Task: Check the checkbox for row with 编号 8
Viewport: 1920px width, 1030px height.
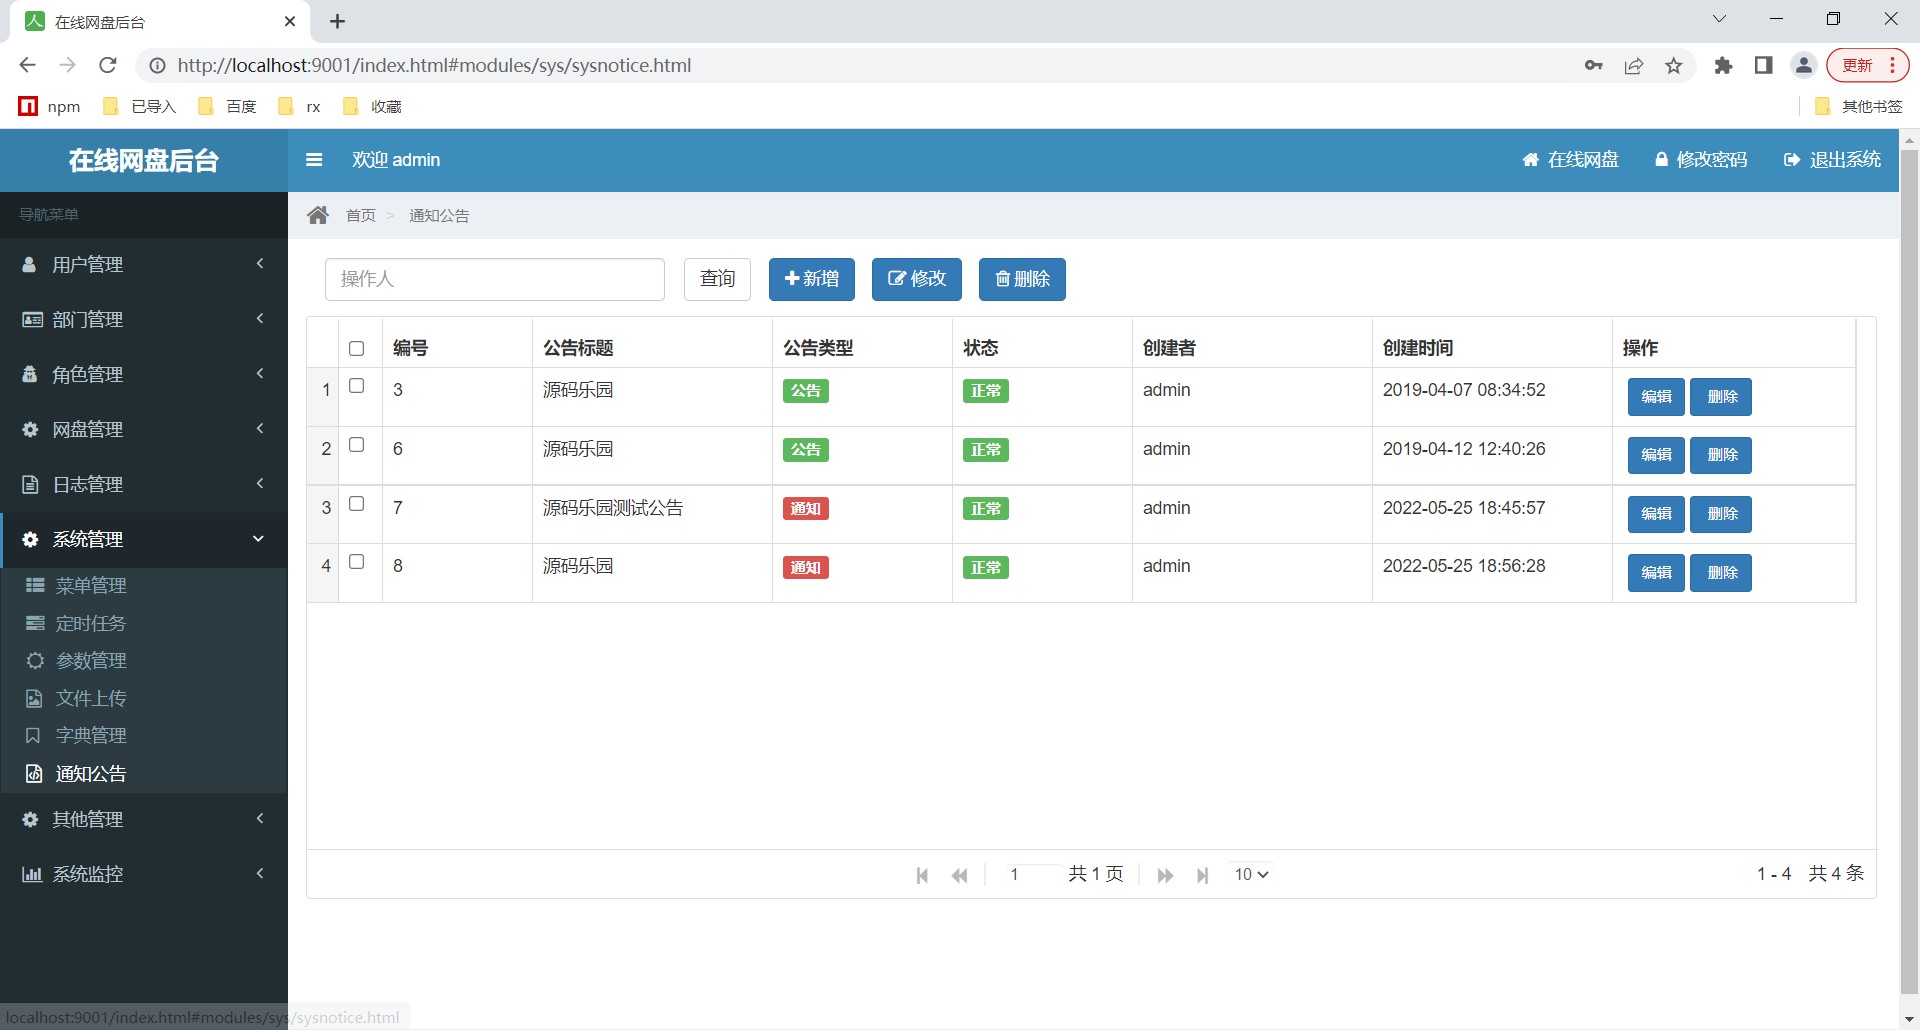Action: pos(356,562)
